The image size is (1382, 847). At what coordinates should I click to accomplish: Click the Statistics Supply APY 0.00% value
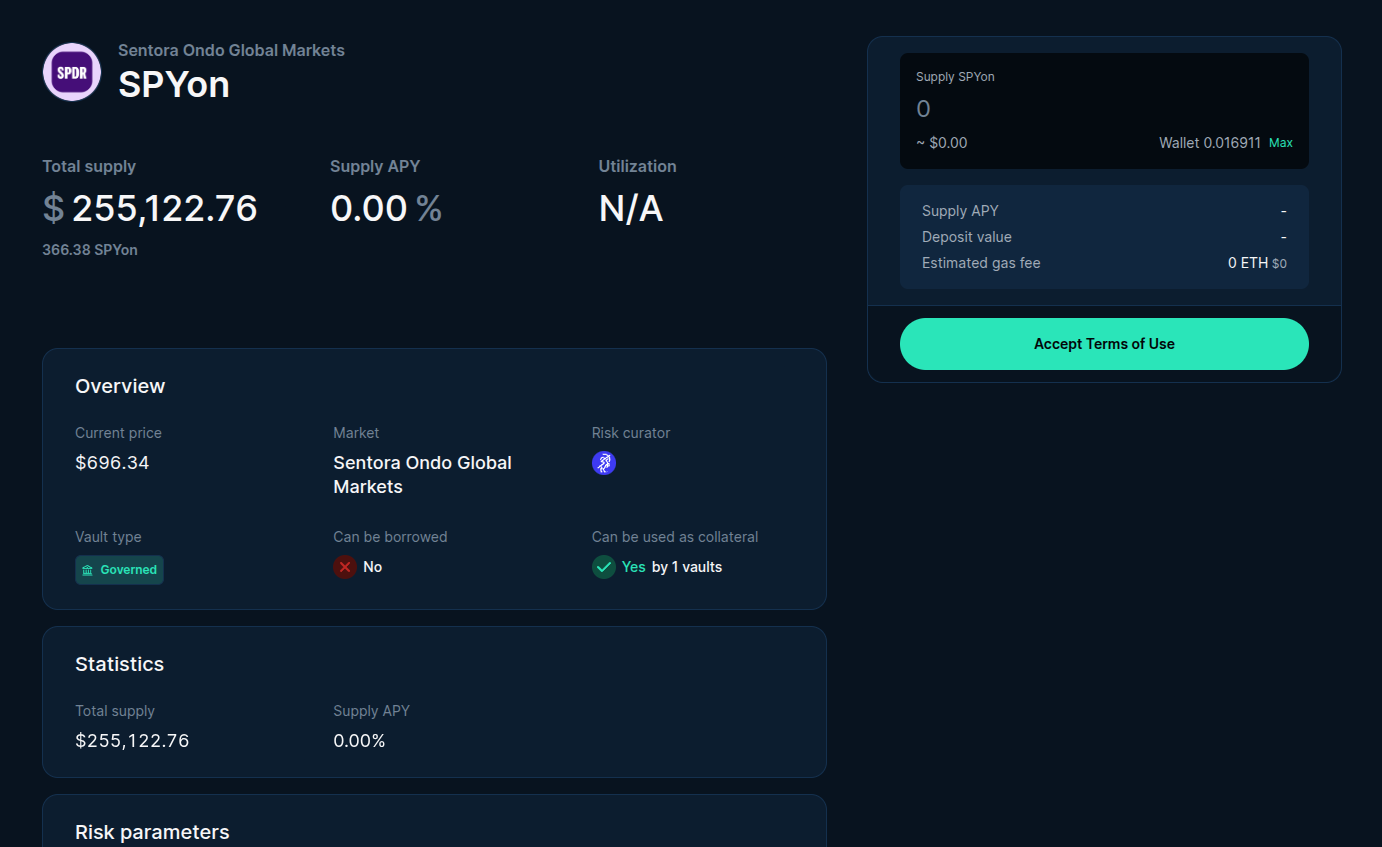click(359, 741)
